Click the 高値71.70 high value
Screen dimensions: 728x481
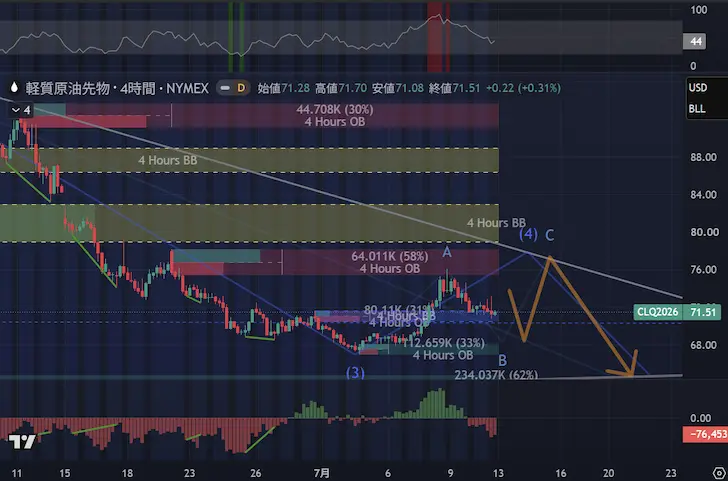click(x=341, y=88)
